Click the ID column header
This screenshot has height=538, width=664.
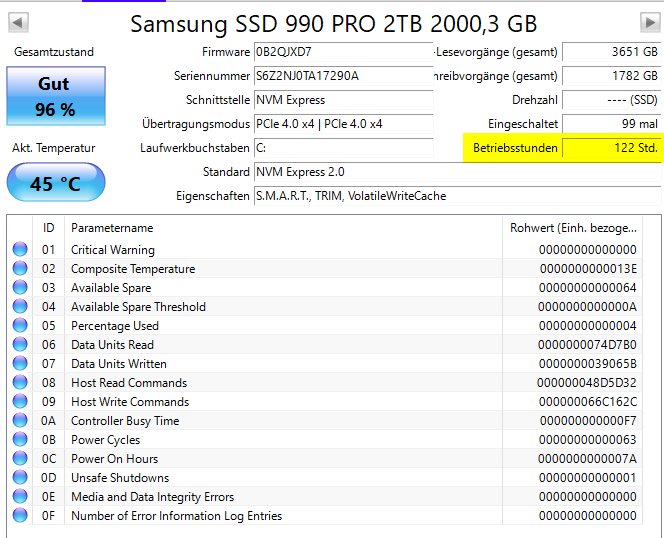48,228
